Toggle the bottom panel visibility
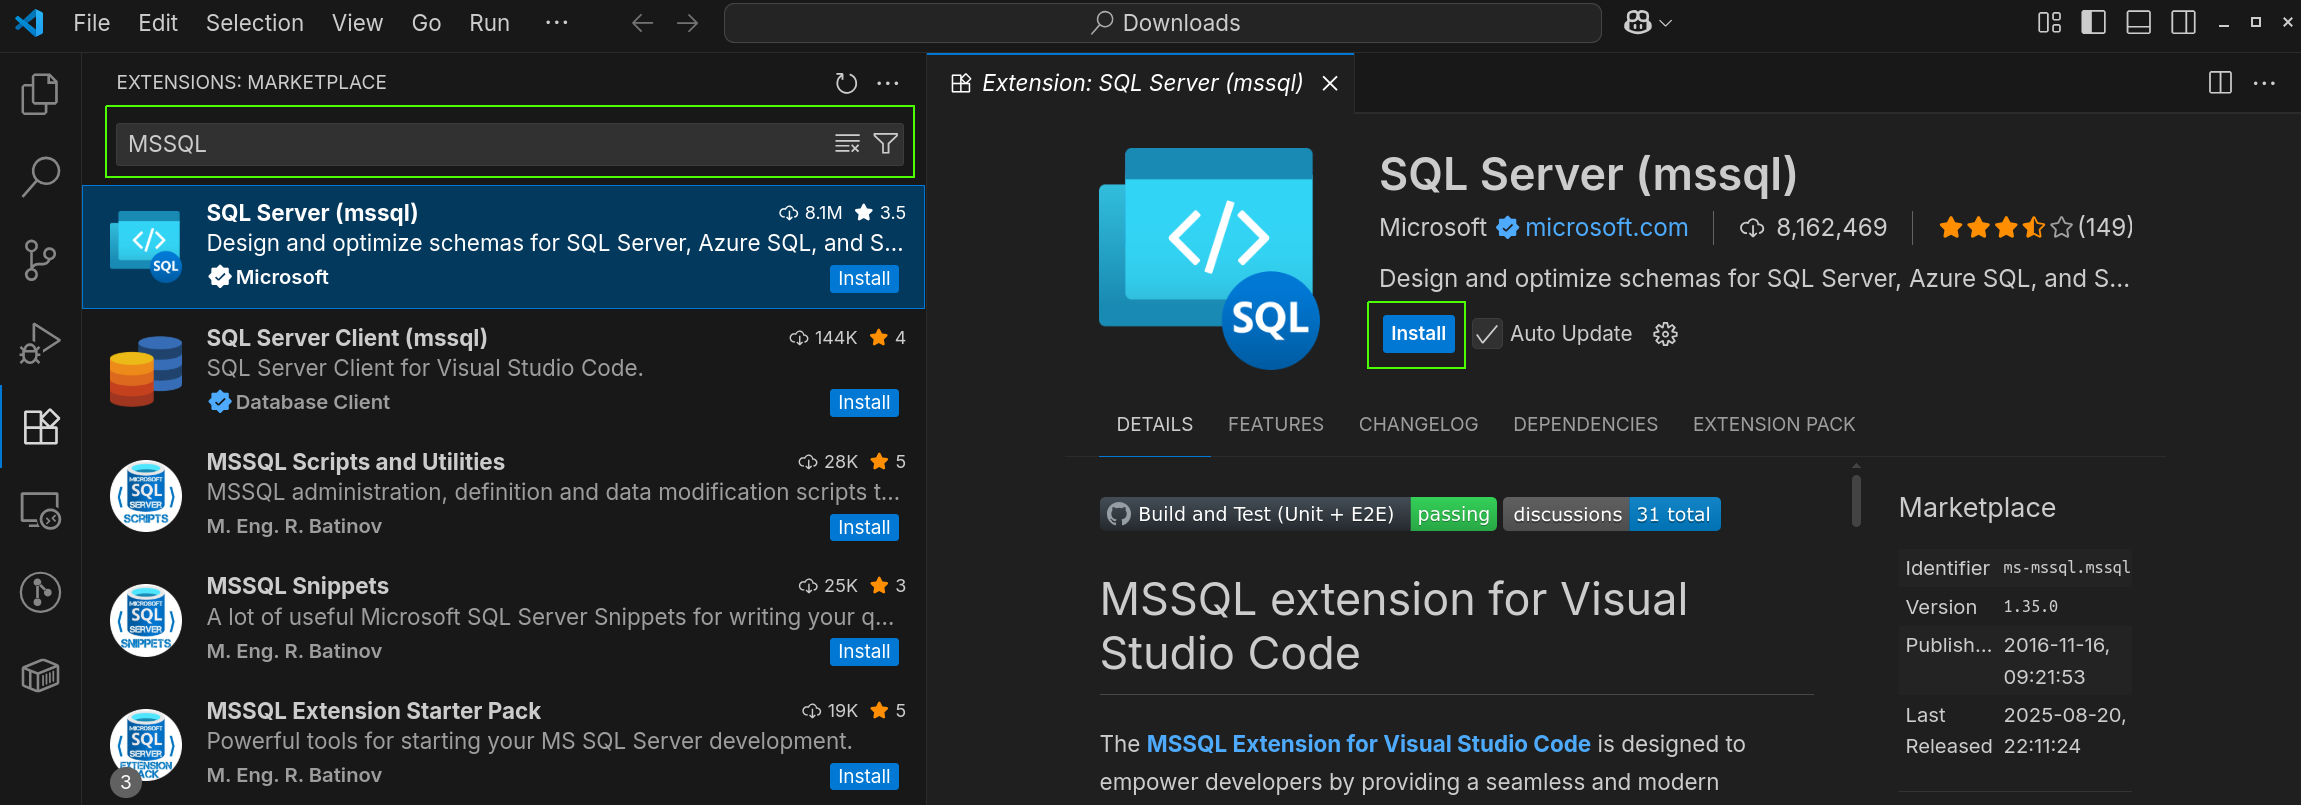2301x805 pixels. (x=2138, y=23)
